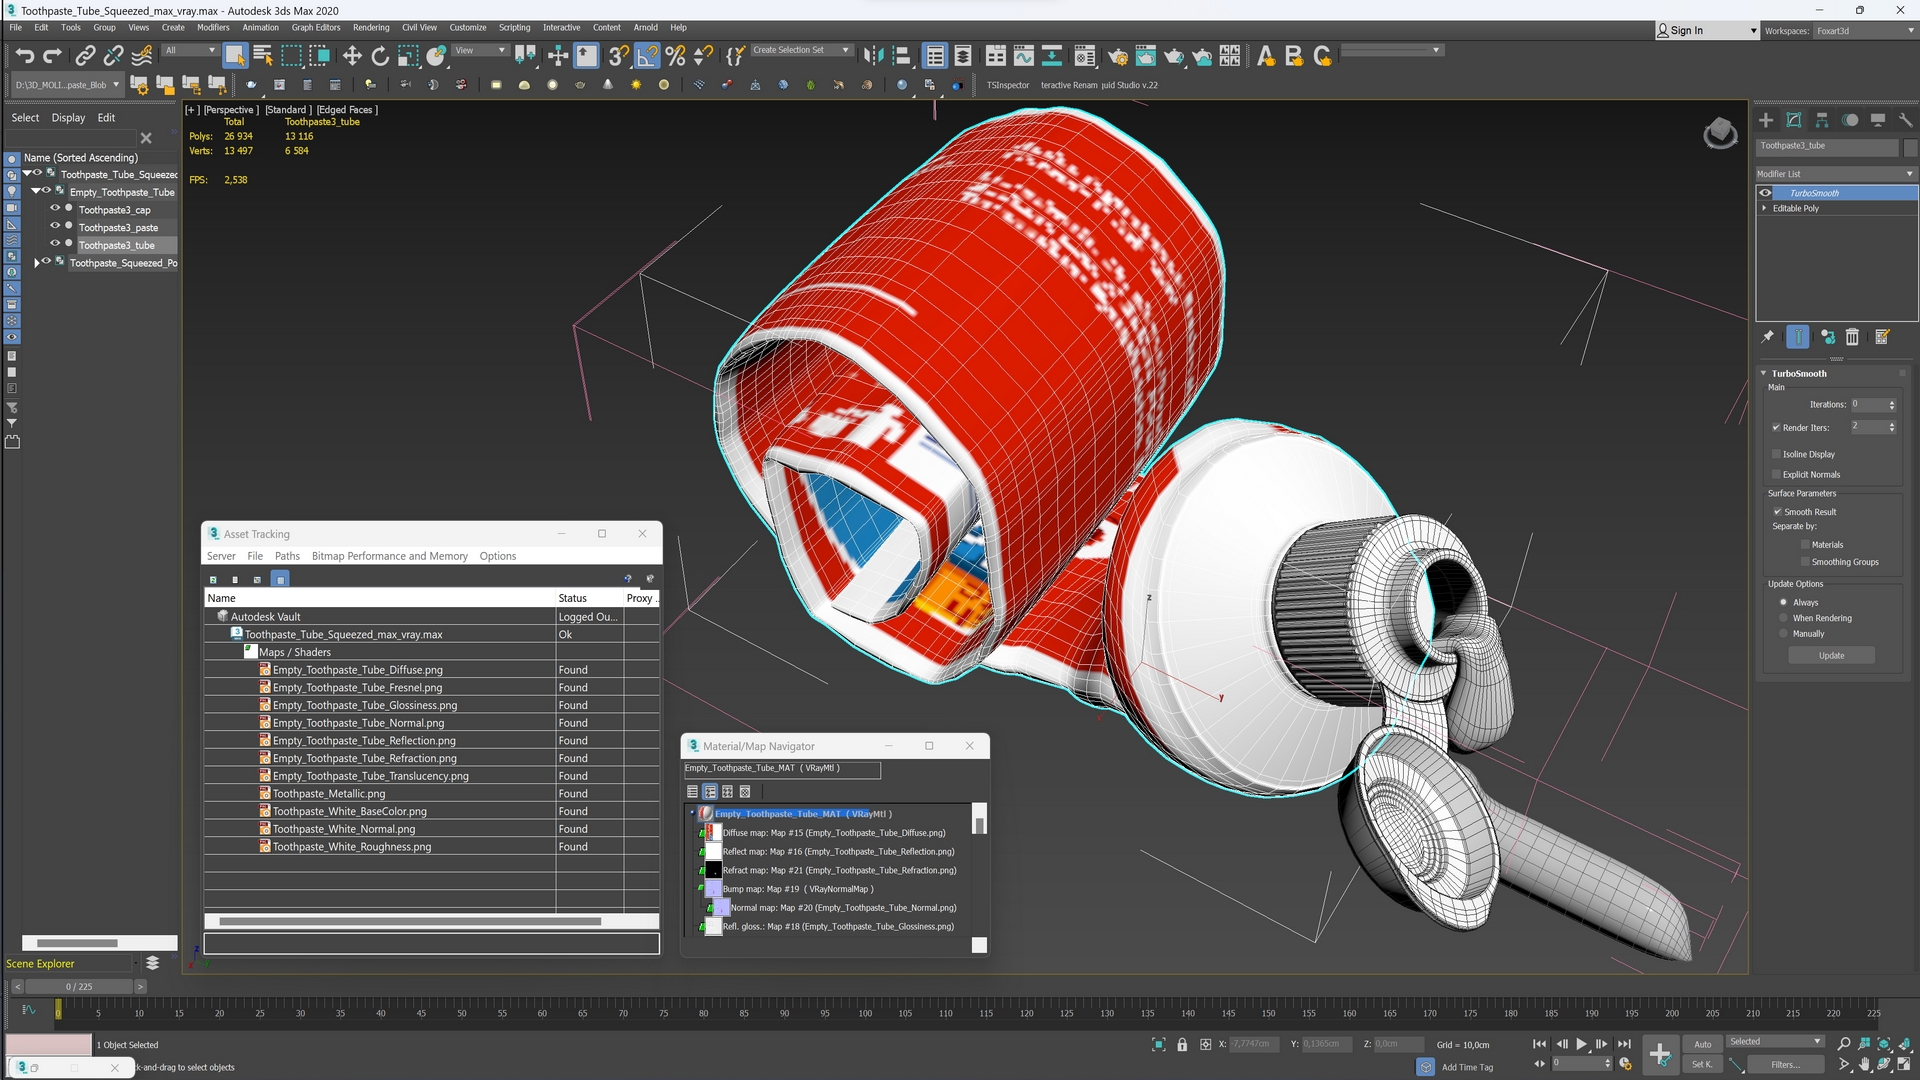Enable the Isoline Display checkbox

coord(1776,454)
